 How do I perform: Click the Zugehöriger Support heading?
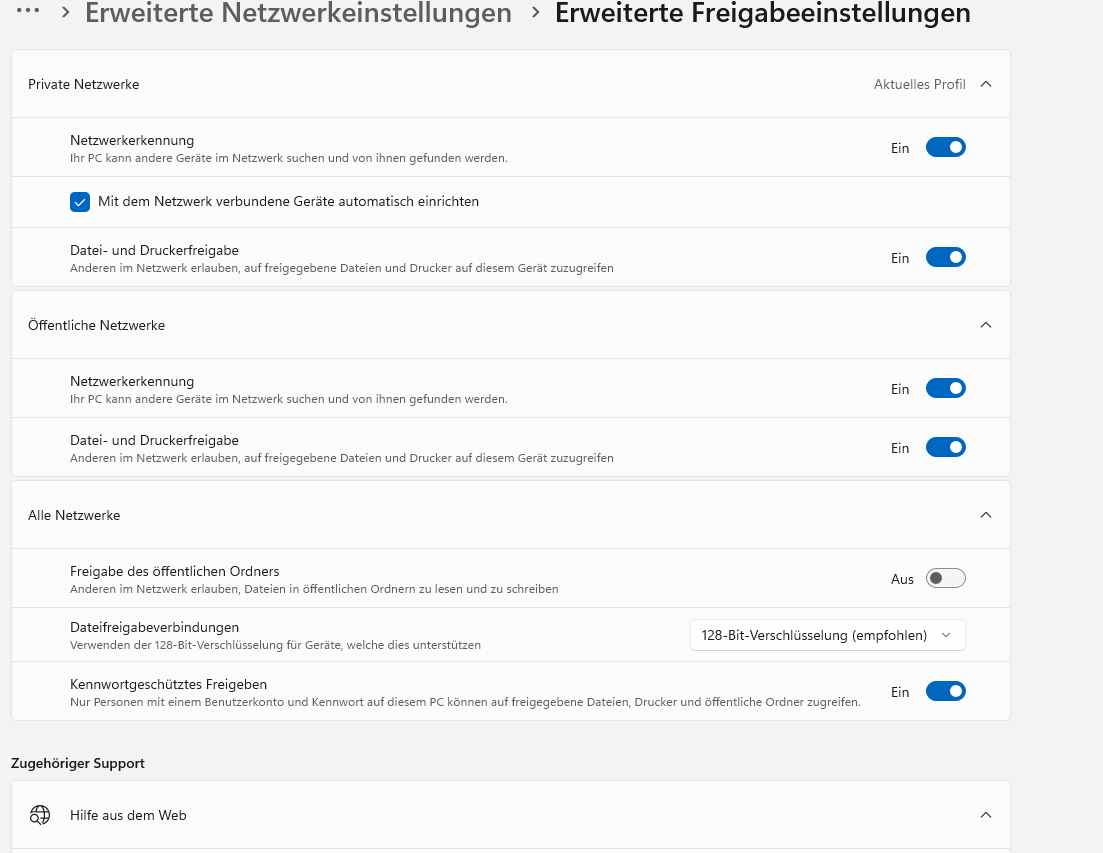pyautogui.click(x=78, y=763)
